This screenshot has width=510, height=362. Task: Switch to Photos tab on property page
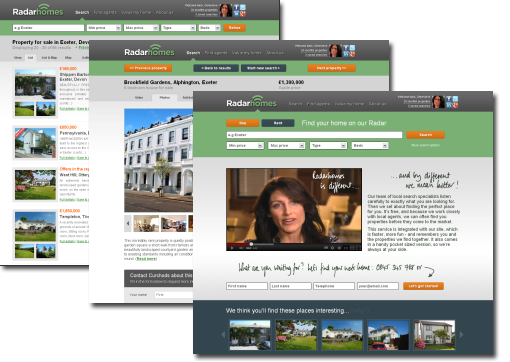[165, 97]
